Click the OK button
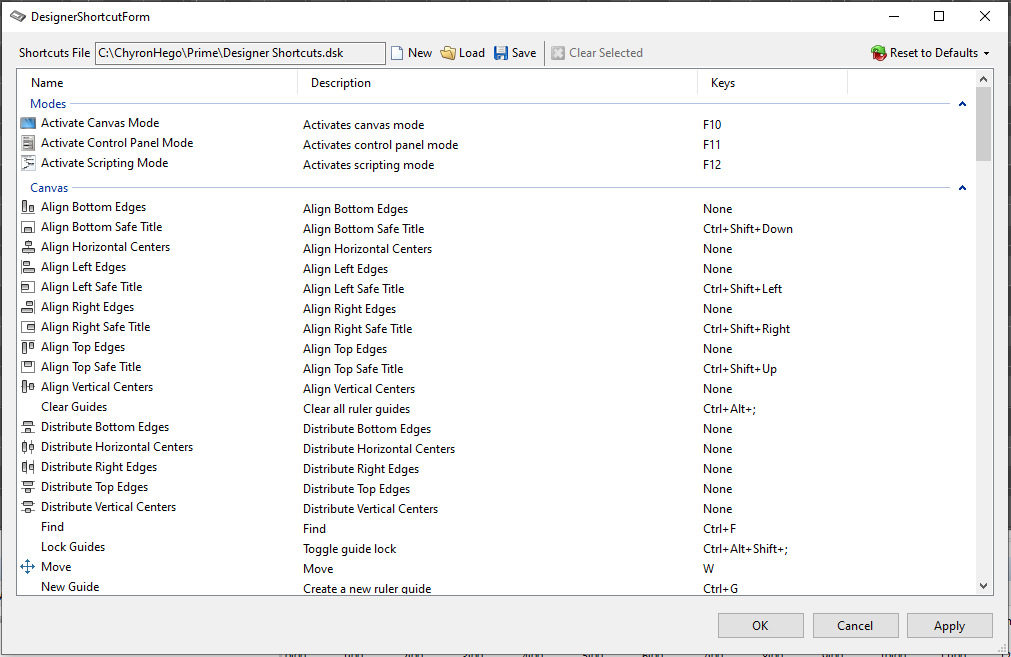Image resolution: width=1011 pixels, height=657 pixels. pyautogui.click(x=761, y=625)
